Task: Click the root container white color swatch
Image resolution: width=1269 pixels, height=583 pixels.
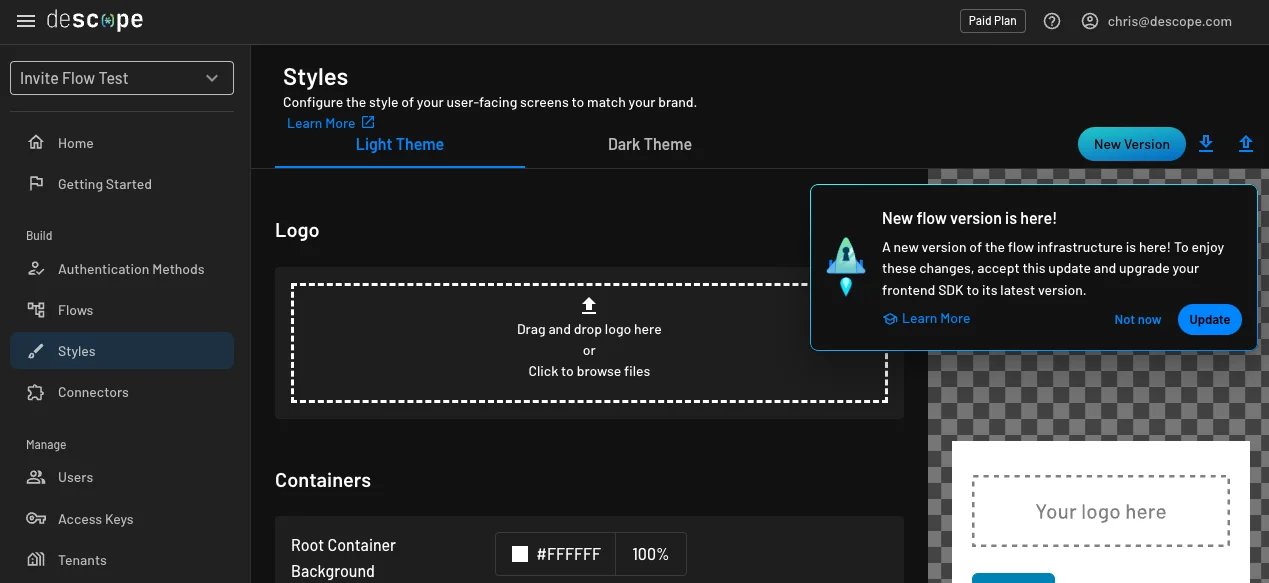Action: [520, 554]
